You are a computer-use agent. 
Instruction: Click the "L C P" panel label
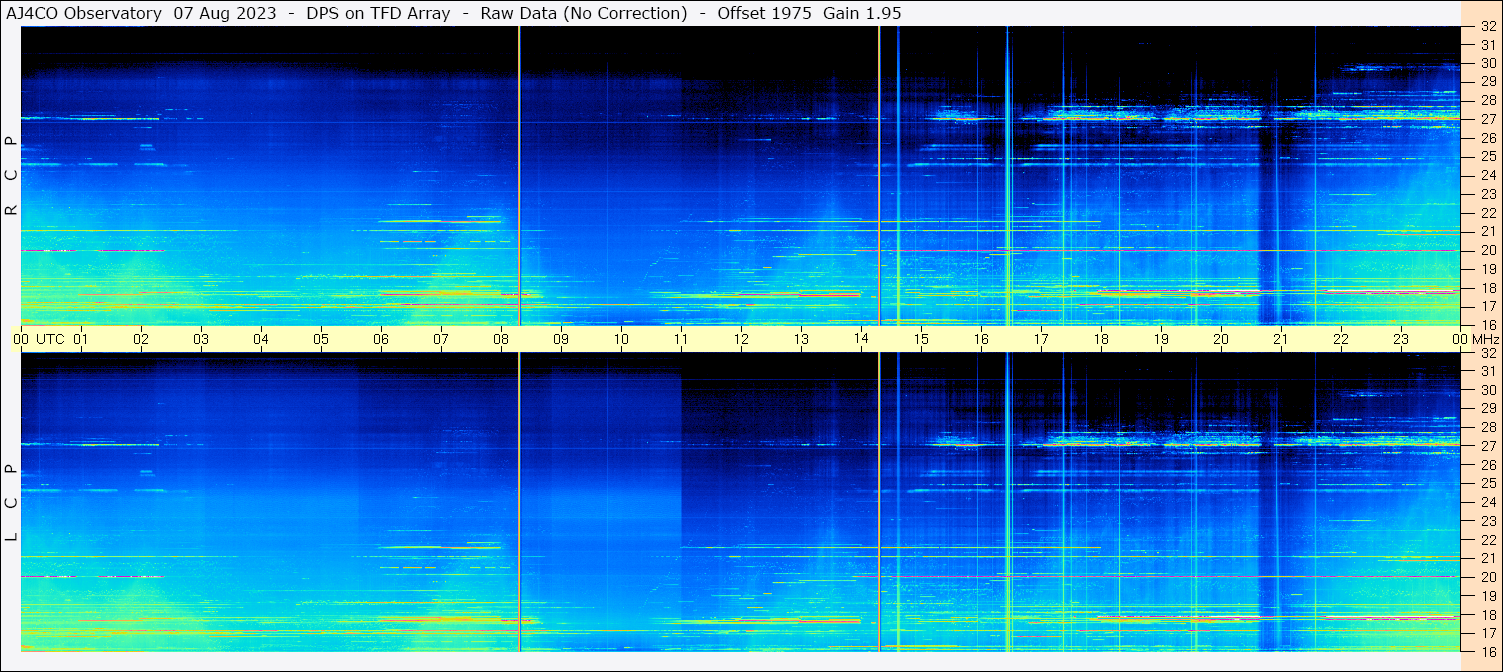pyautogui.click(x=12, y=503)
